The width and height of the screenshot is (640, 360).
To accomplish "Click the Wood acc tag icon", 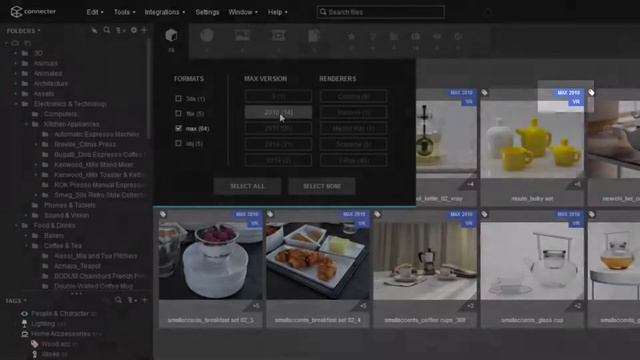I will [x=35, y=344].
